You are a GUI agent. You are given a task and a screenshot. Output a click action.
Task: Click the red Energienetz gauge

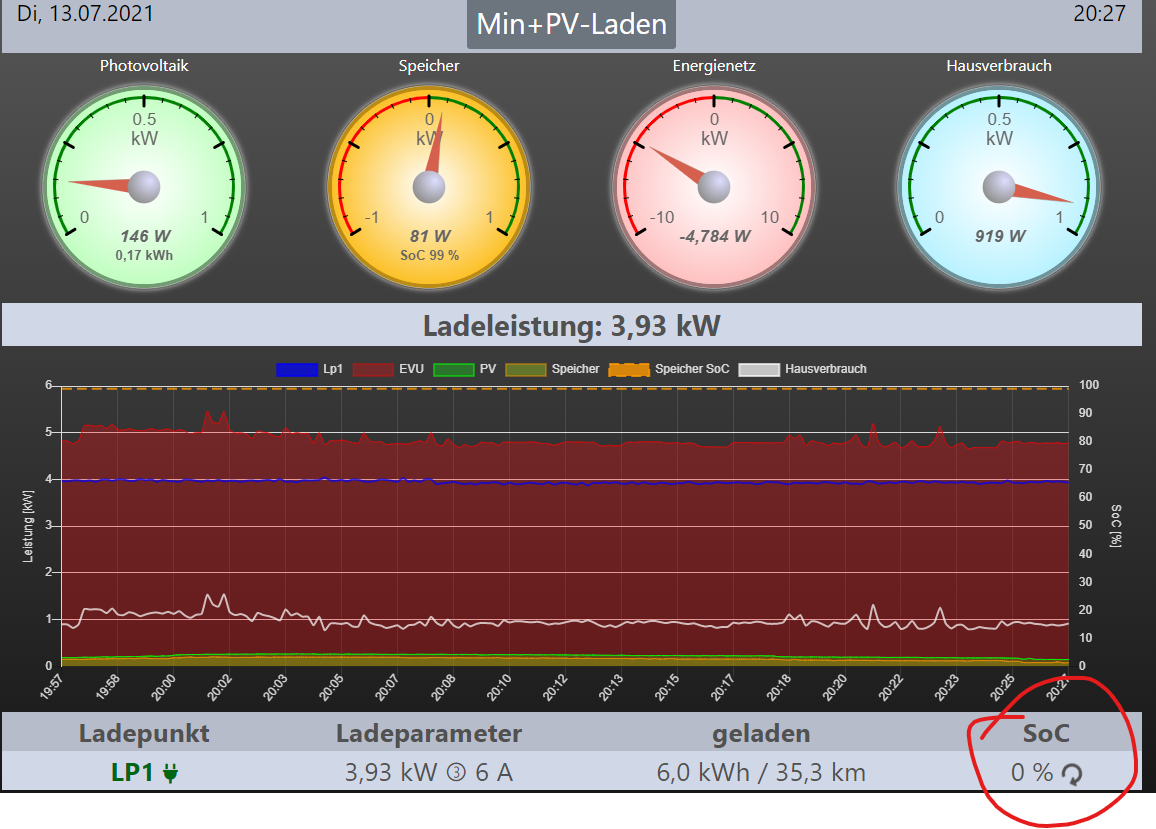(714, 185)
